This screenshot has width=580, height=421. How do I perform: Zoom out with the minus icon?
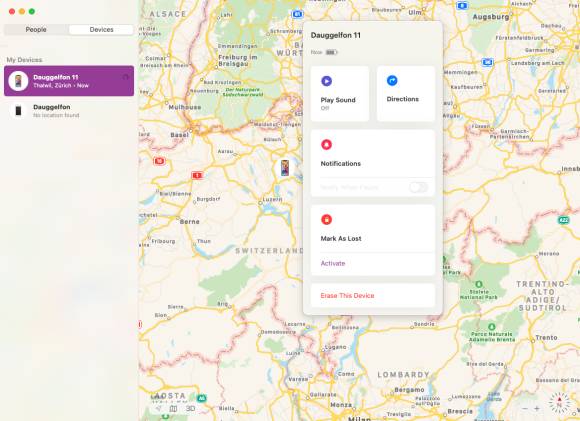pyautogui.click(x=525, y=408)
